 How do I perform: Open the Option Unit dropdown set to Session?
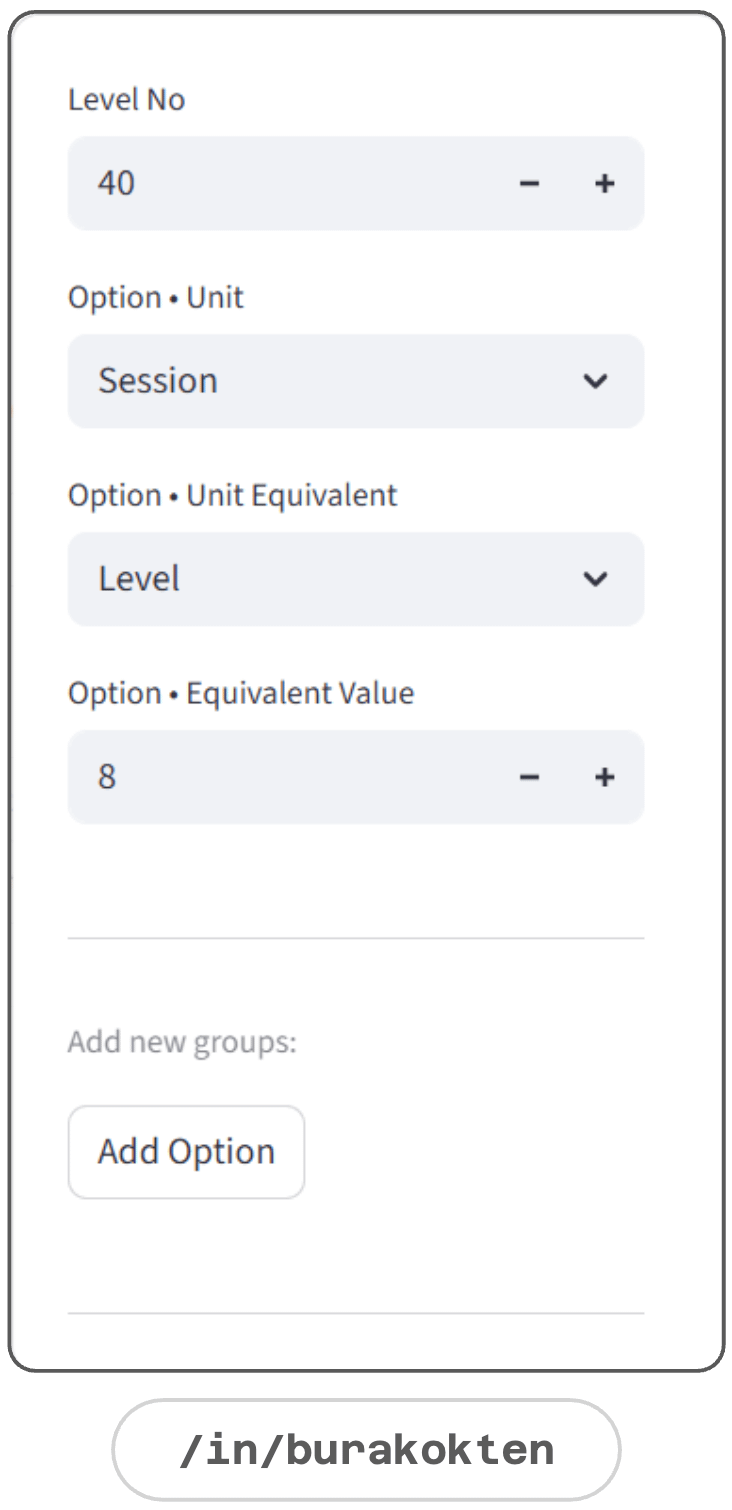coord(356,381)
